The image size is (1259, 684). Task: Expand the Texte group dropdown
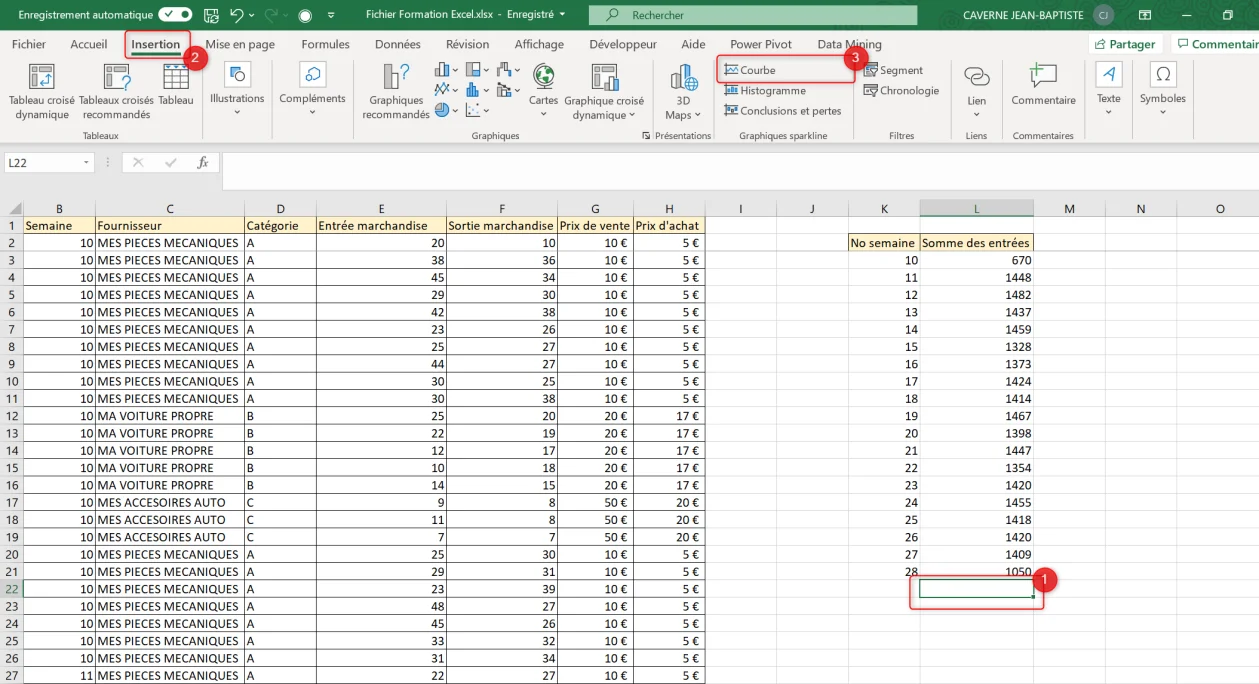(x=1109, y=90)
